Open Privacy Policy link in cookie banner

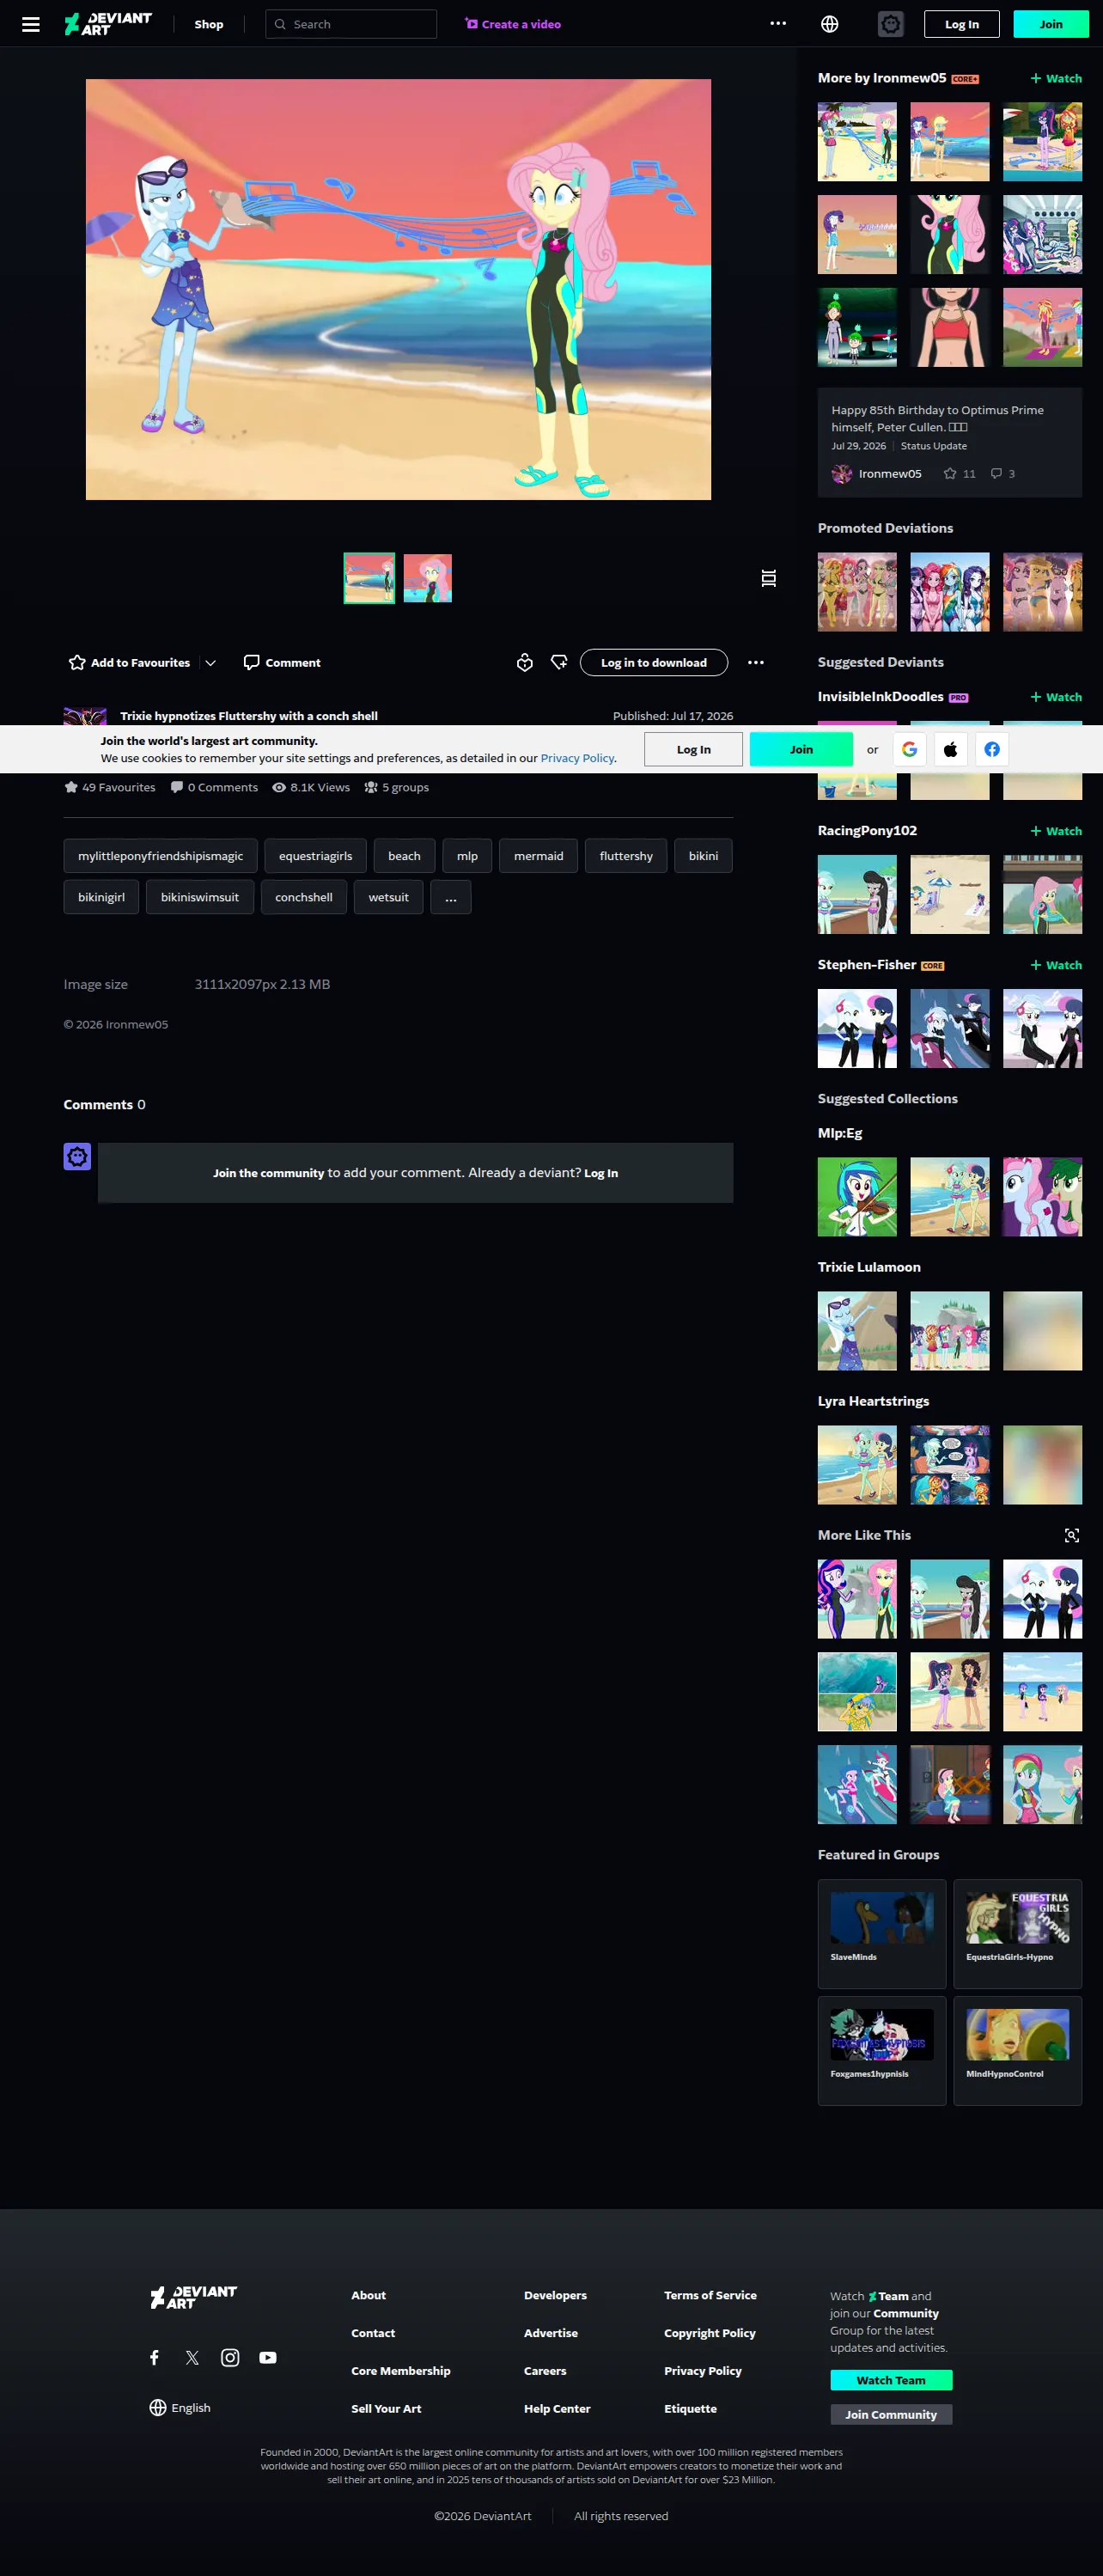pos(577,758)
